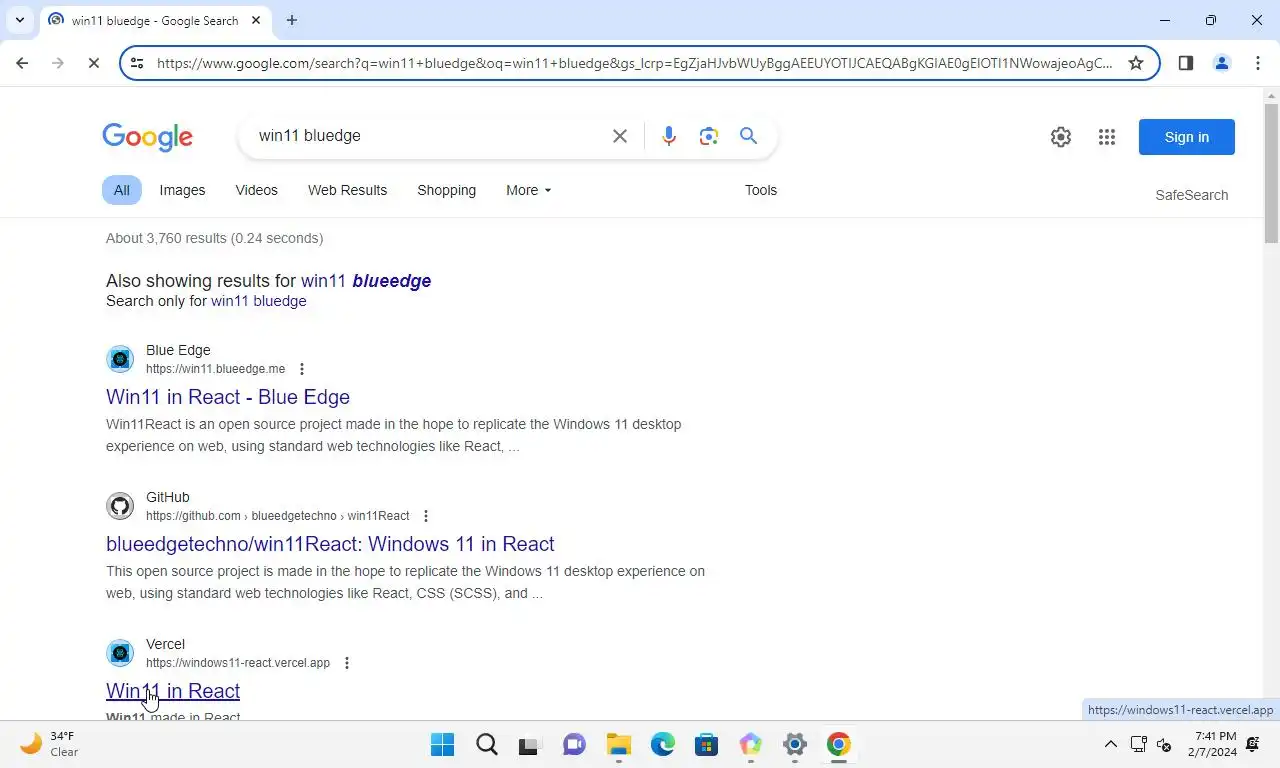Open search Tools

[761, 190]
